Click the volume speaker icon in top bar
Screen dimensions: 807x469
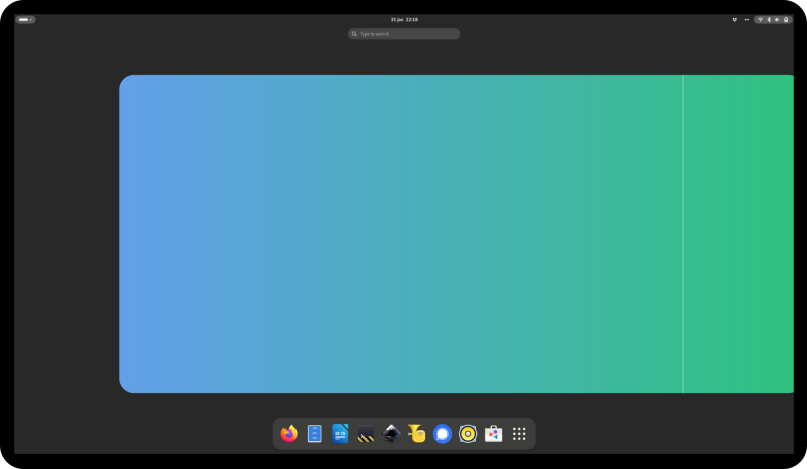[x=777, y=20]
